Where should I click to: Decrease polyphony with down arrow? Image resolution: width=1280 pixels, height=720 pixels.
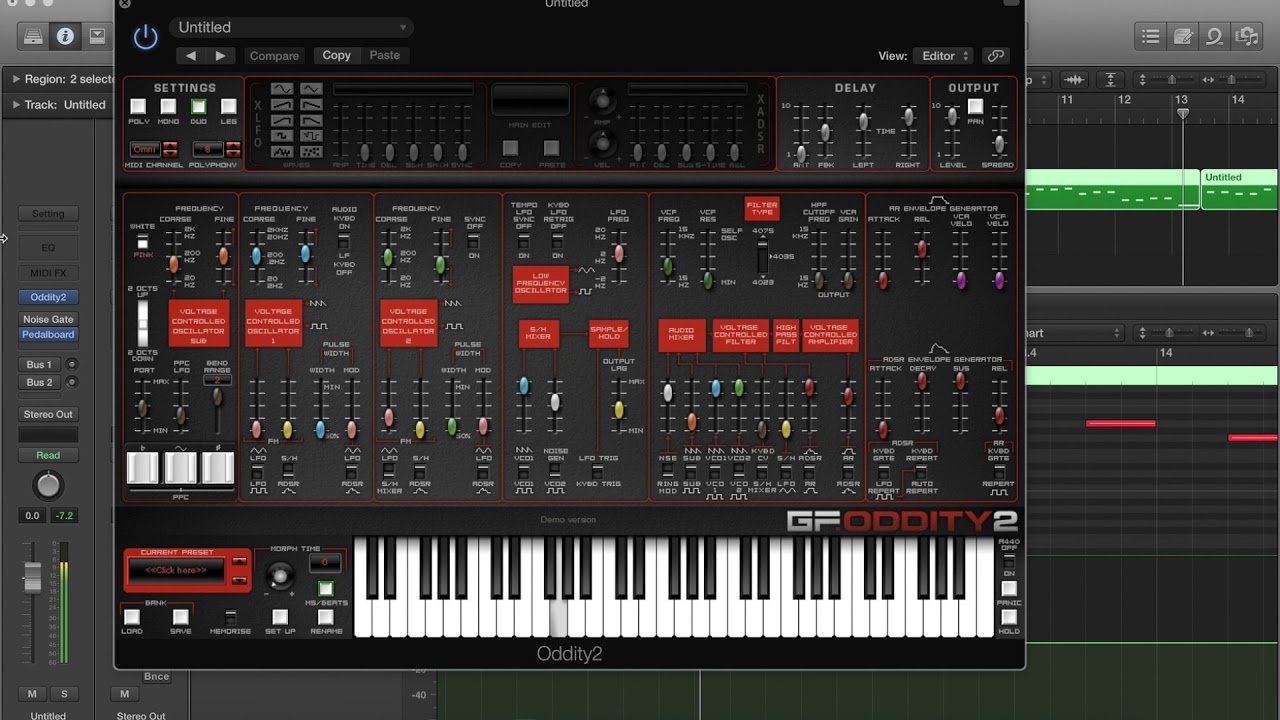(233, 154)
